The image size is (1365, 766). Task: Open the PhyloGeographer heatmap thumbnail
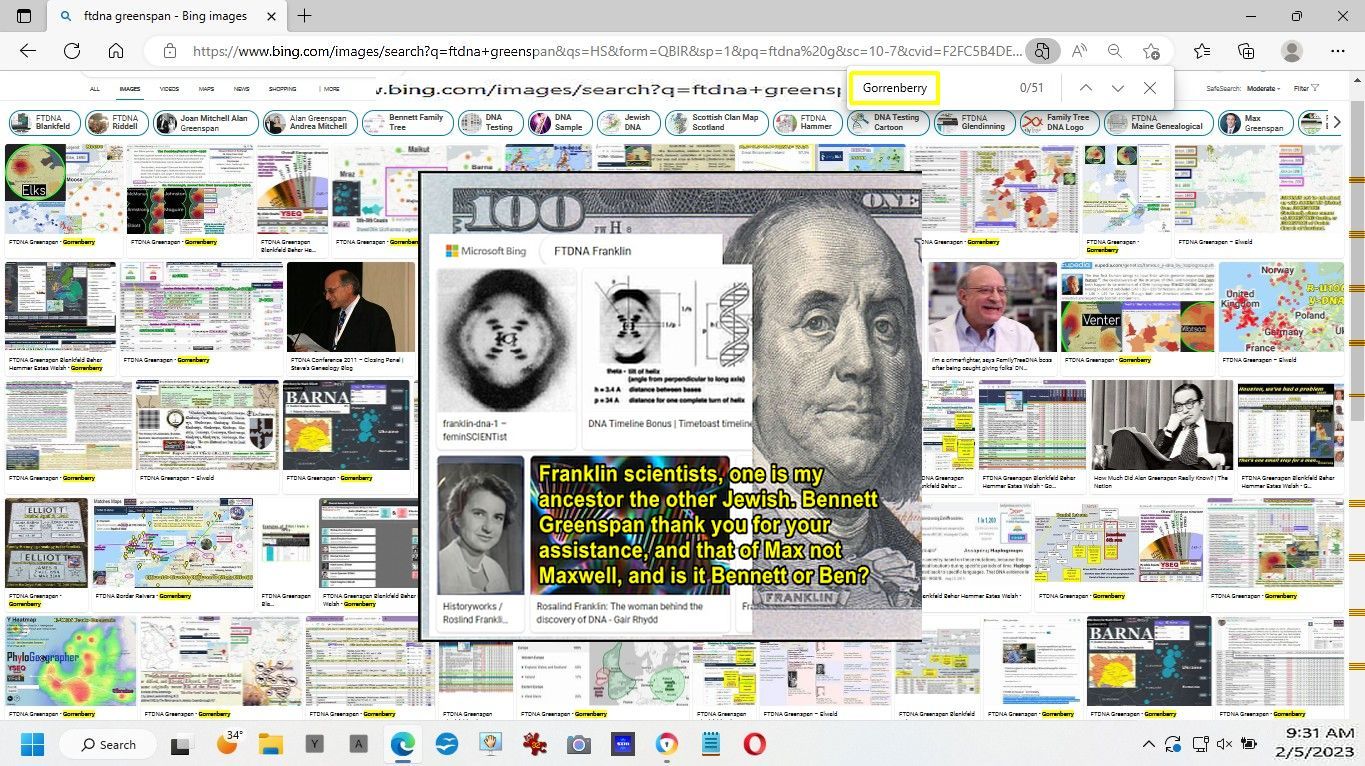pyautogui.click(x=70, y=661)
